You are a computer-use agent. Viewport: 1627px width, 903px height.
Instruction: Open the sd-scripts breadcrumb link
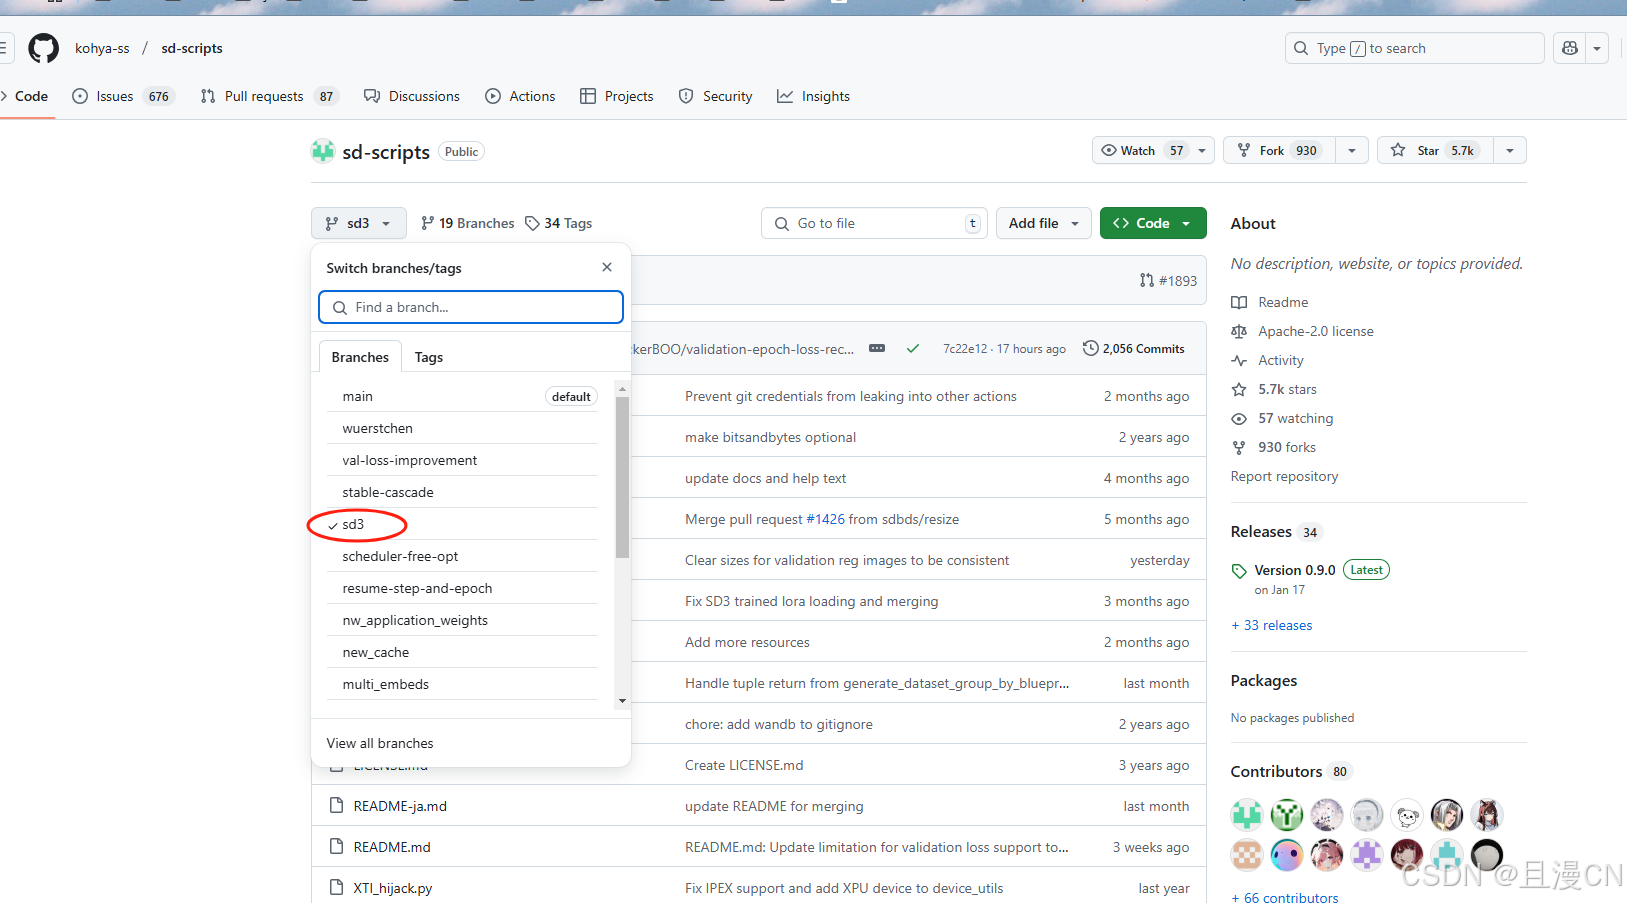(x=192, y=48)
